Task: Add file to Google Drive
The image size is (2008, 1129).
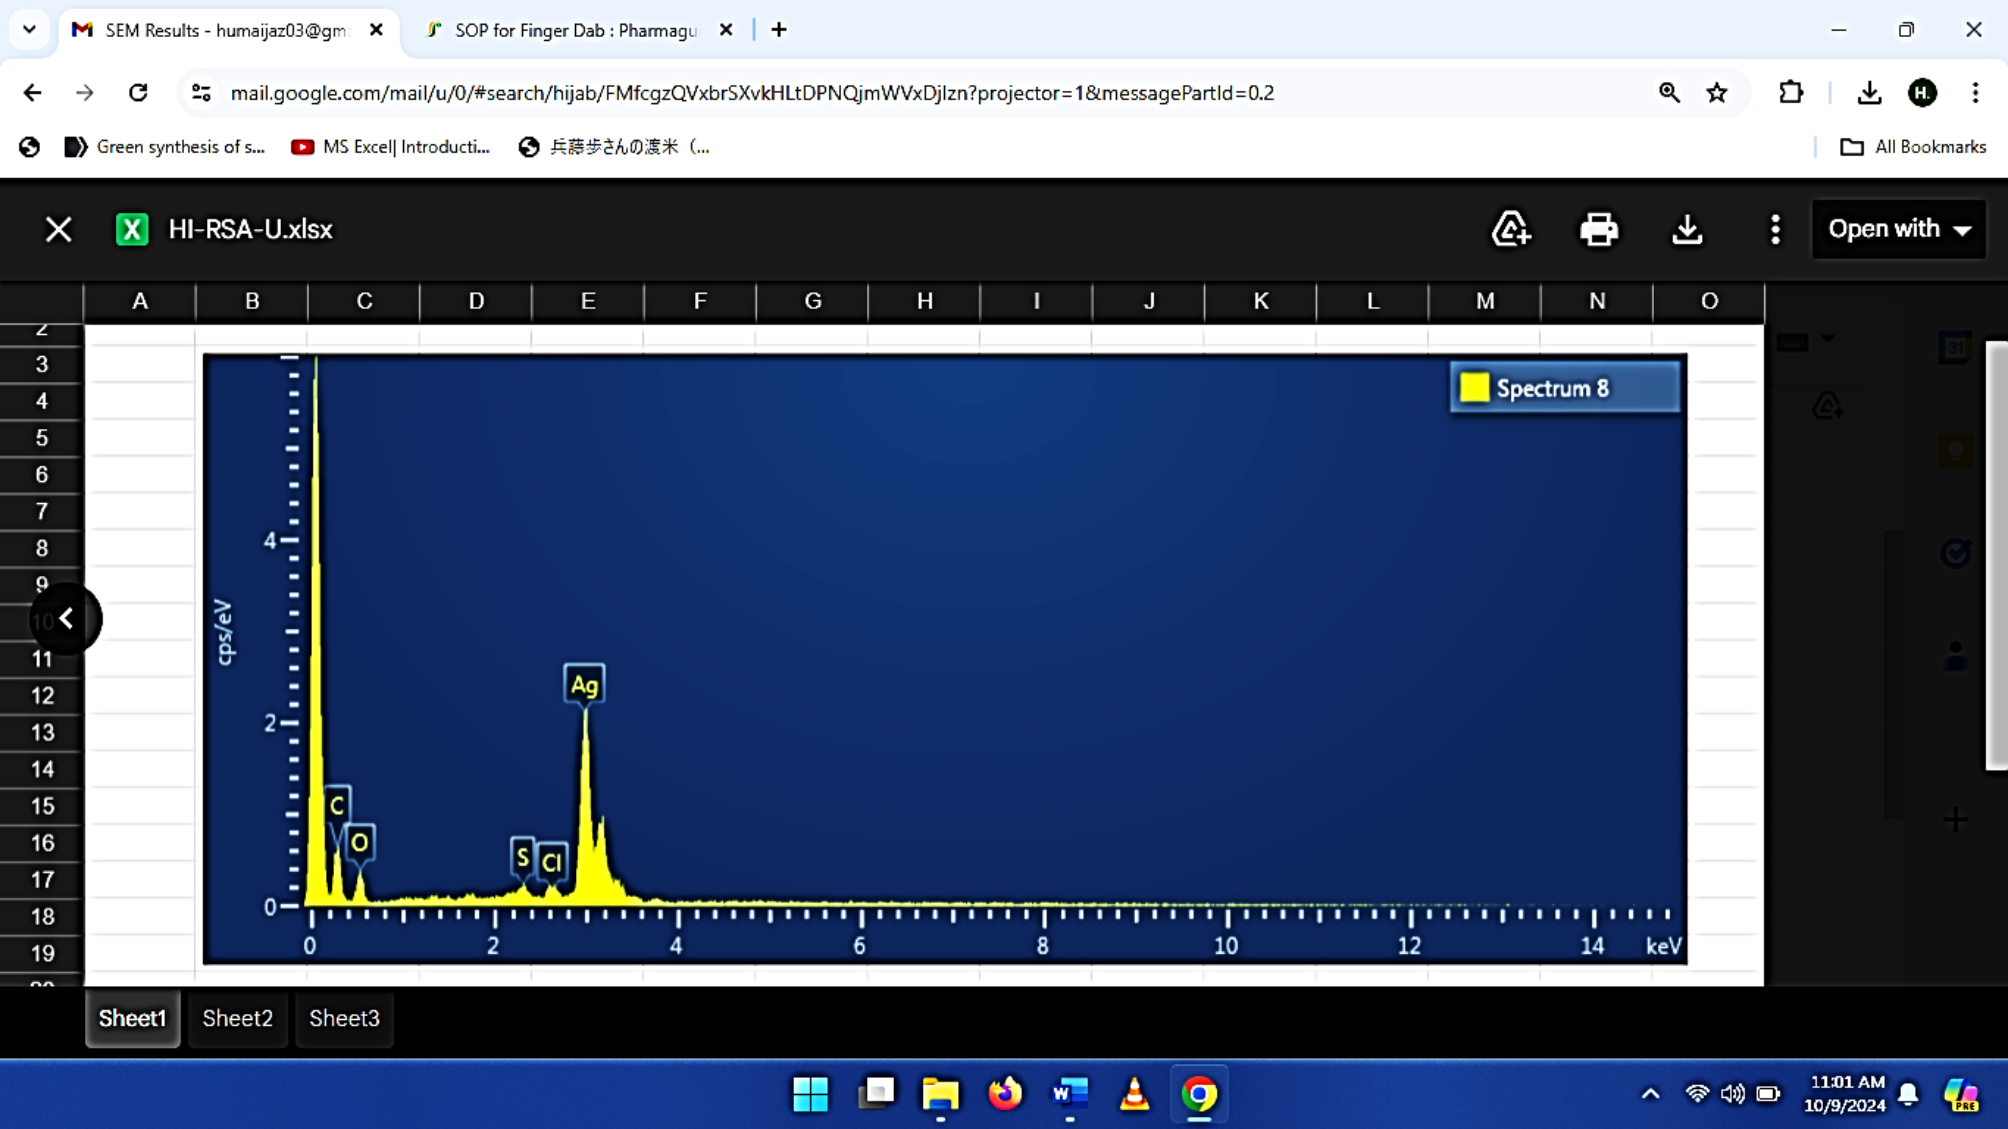Action: [1511, 229]
